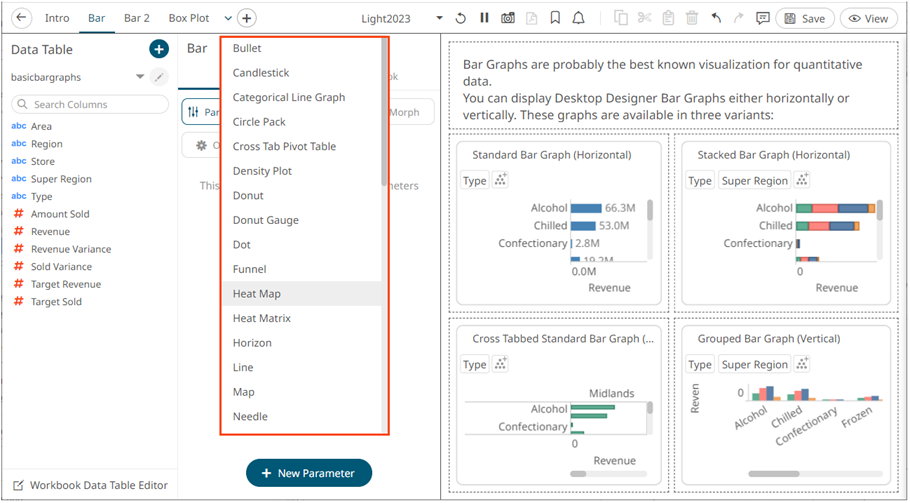Select the Amount Sold column
910x503 pixels.
tap(60, 213)
